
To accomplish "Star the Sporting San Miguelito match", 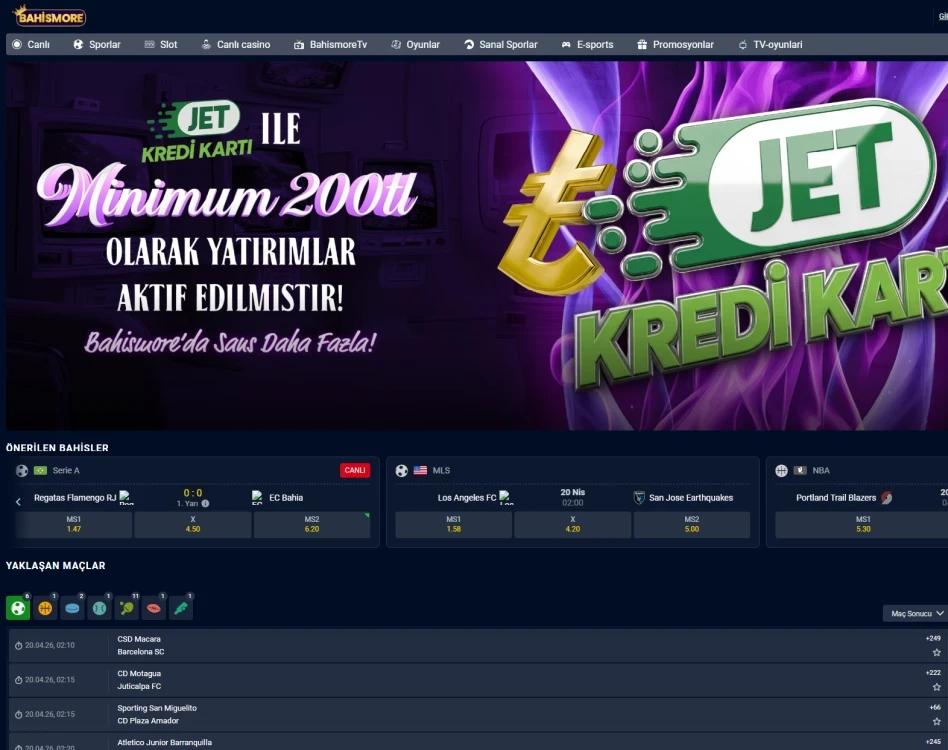I will click(937, 721).
